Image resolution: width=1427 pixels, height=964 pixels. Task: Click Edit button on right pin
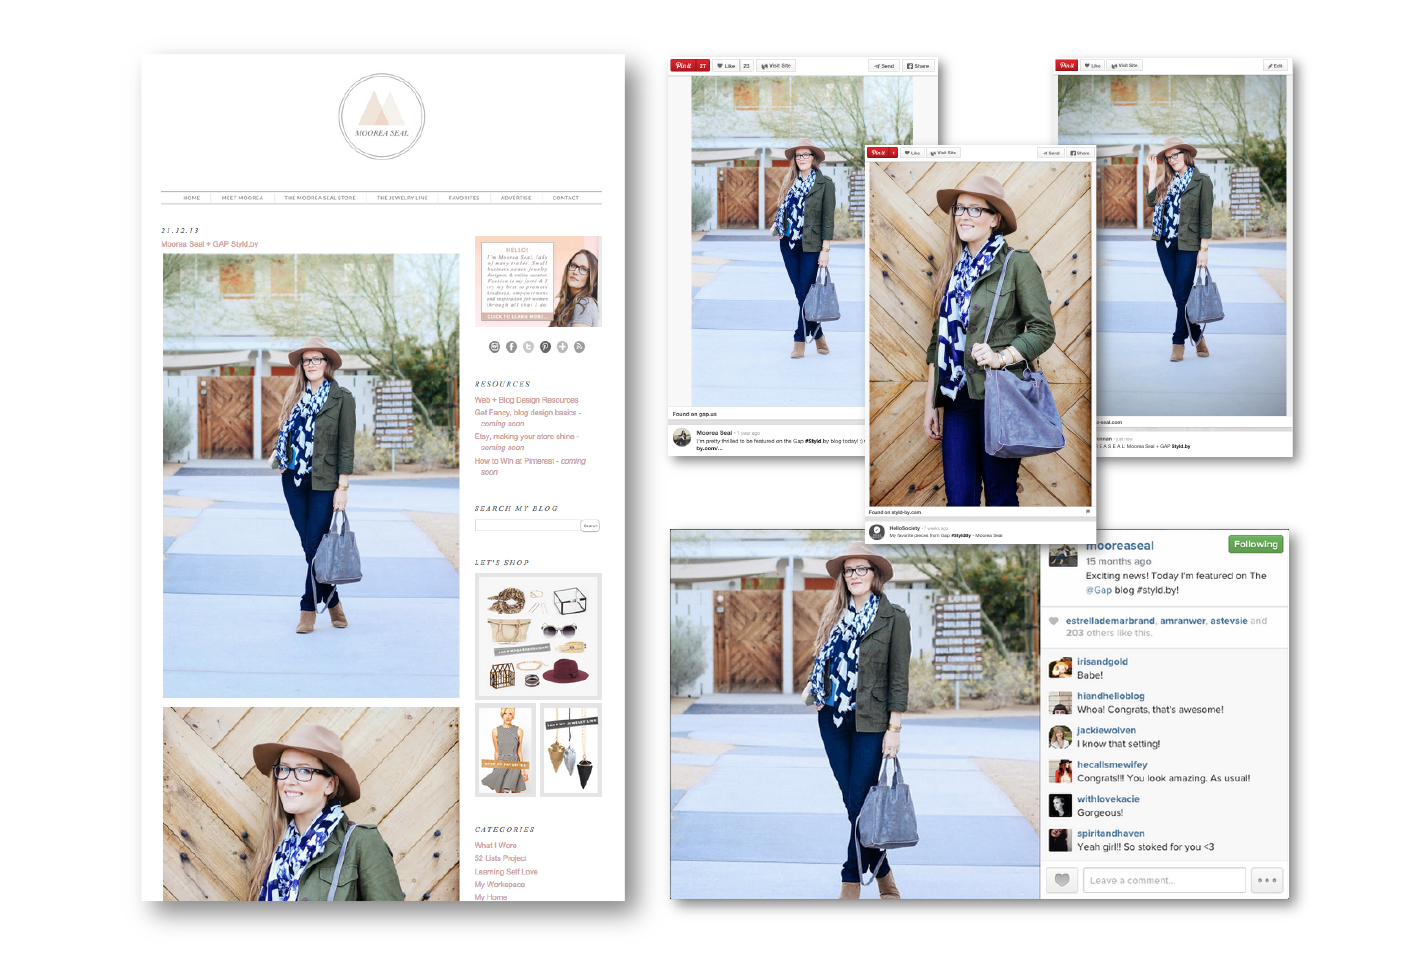coord(1275,66)
